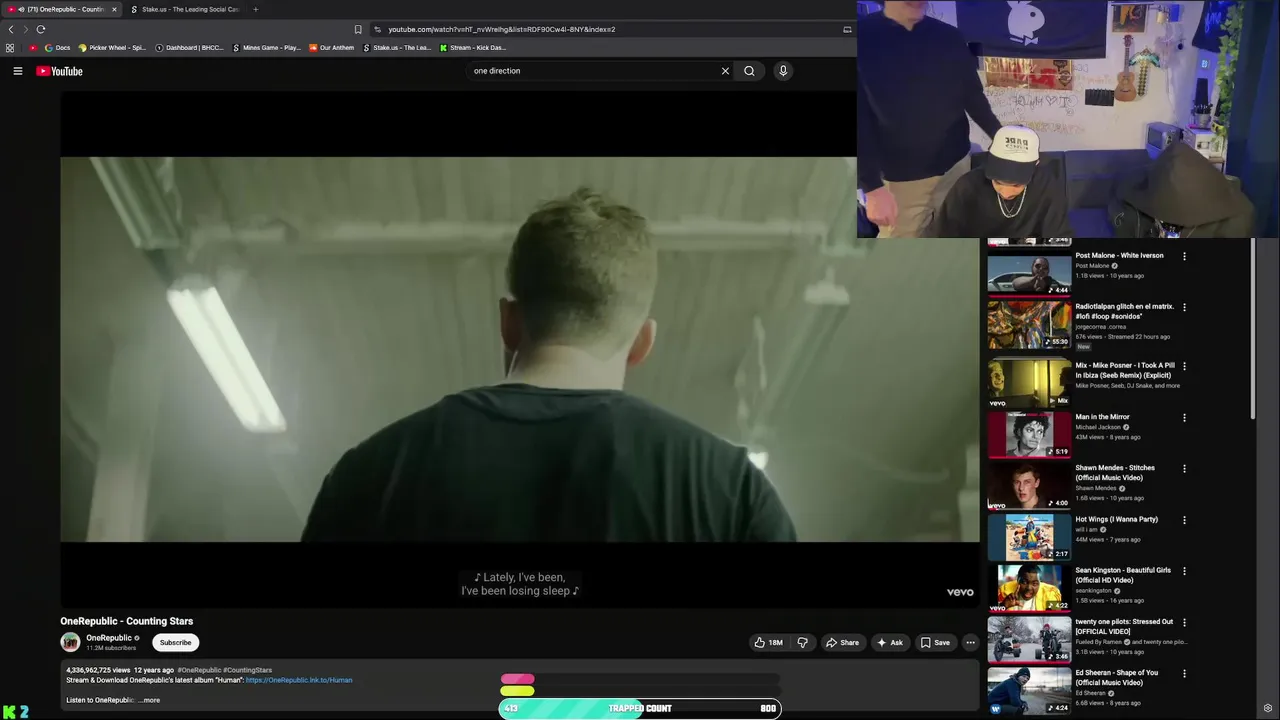Save video to a playlist
This screenshot has height=720, width=1280.
[x=935, y=642]
